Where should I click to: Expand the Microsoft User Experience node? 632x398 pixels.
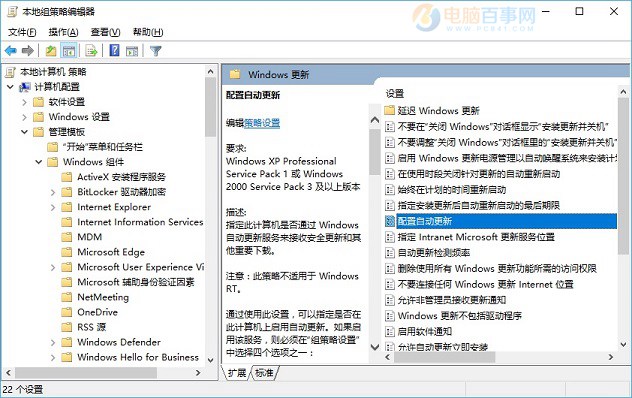click(x=53, y=267)
